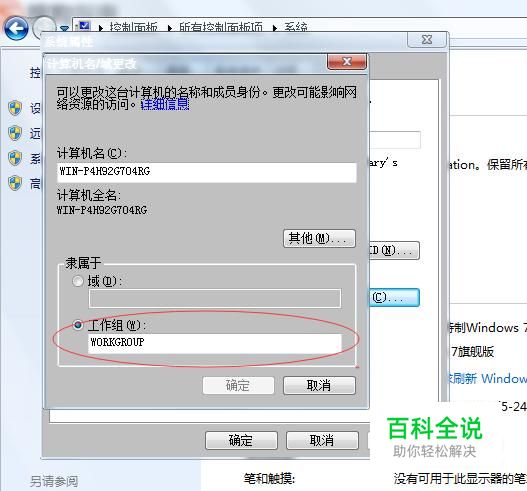Click the WORKGROUP text field

[x=215, y=343]
